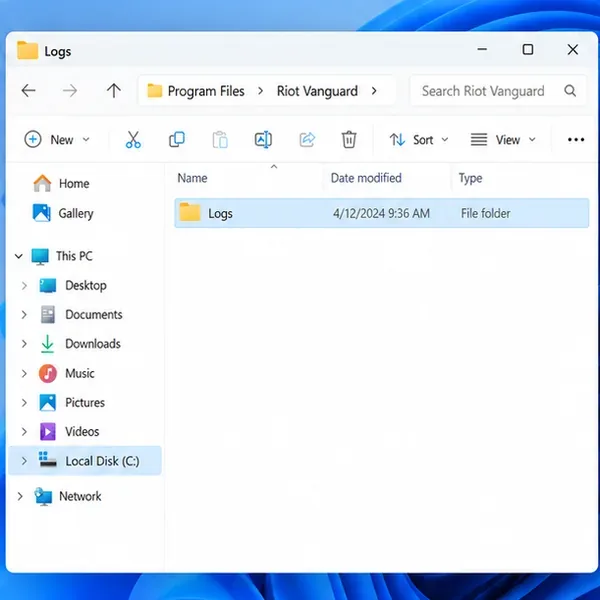Click the File folder type cell
Viewport: 600px width, 600px height.
click(485, 213)
